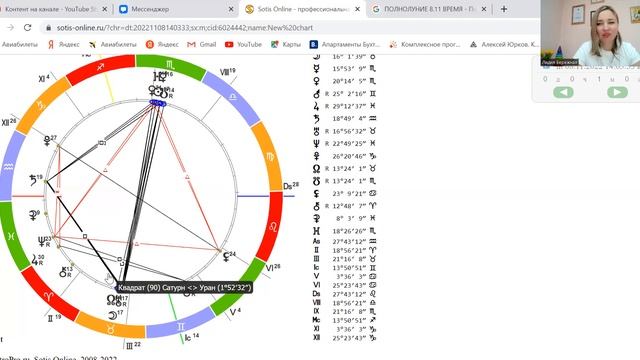This screenshot has height=360, width=640.
Task: Click the Ic 14 chart label
Action: (191, 337)
